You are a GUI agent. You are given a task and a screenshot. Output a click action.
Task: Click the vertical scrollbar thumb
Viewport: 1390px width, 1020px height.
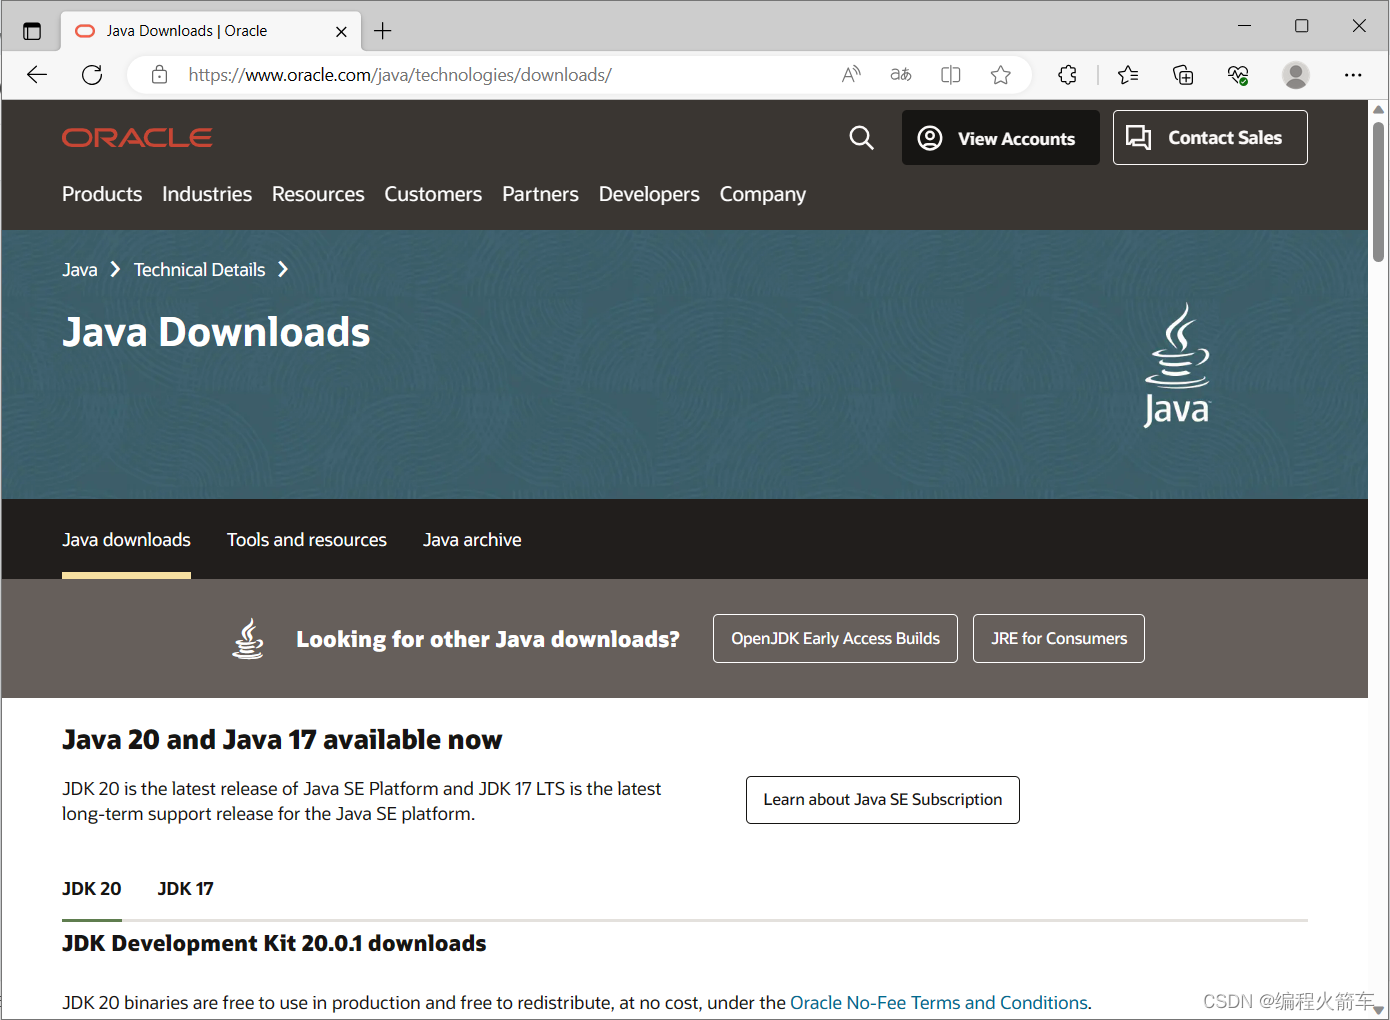pos(1378,190)
